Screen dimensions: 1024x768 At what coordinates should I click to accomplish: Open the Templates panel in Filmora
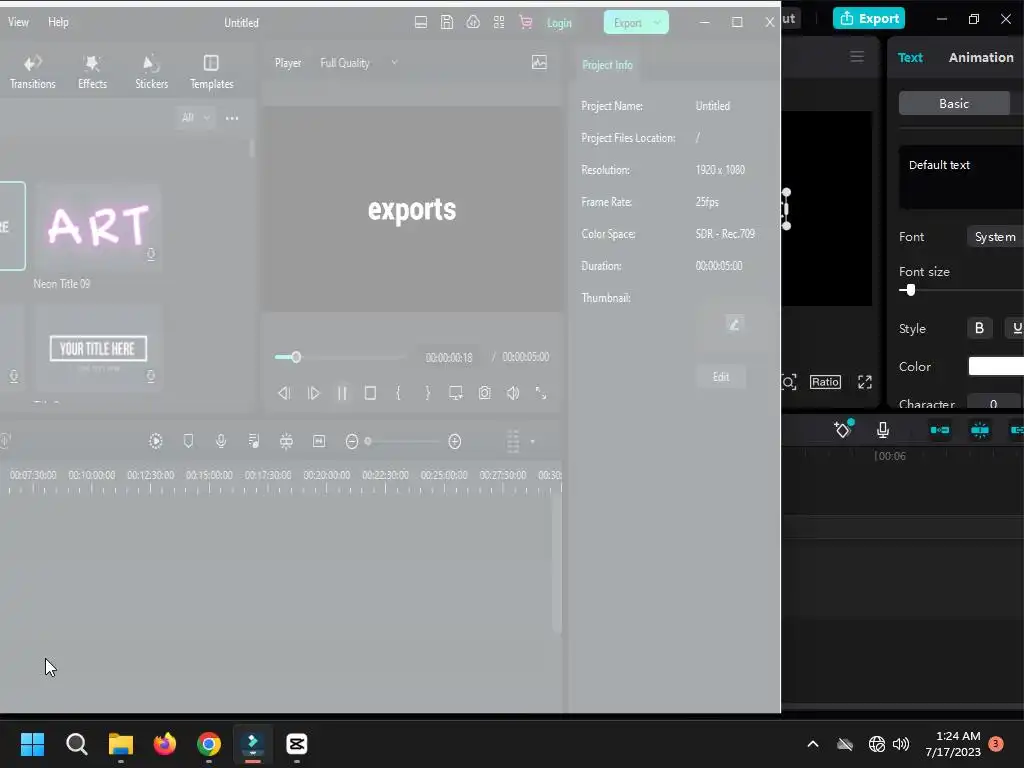pos(212,71)
